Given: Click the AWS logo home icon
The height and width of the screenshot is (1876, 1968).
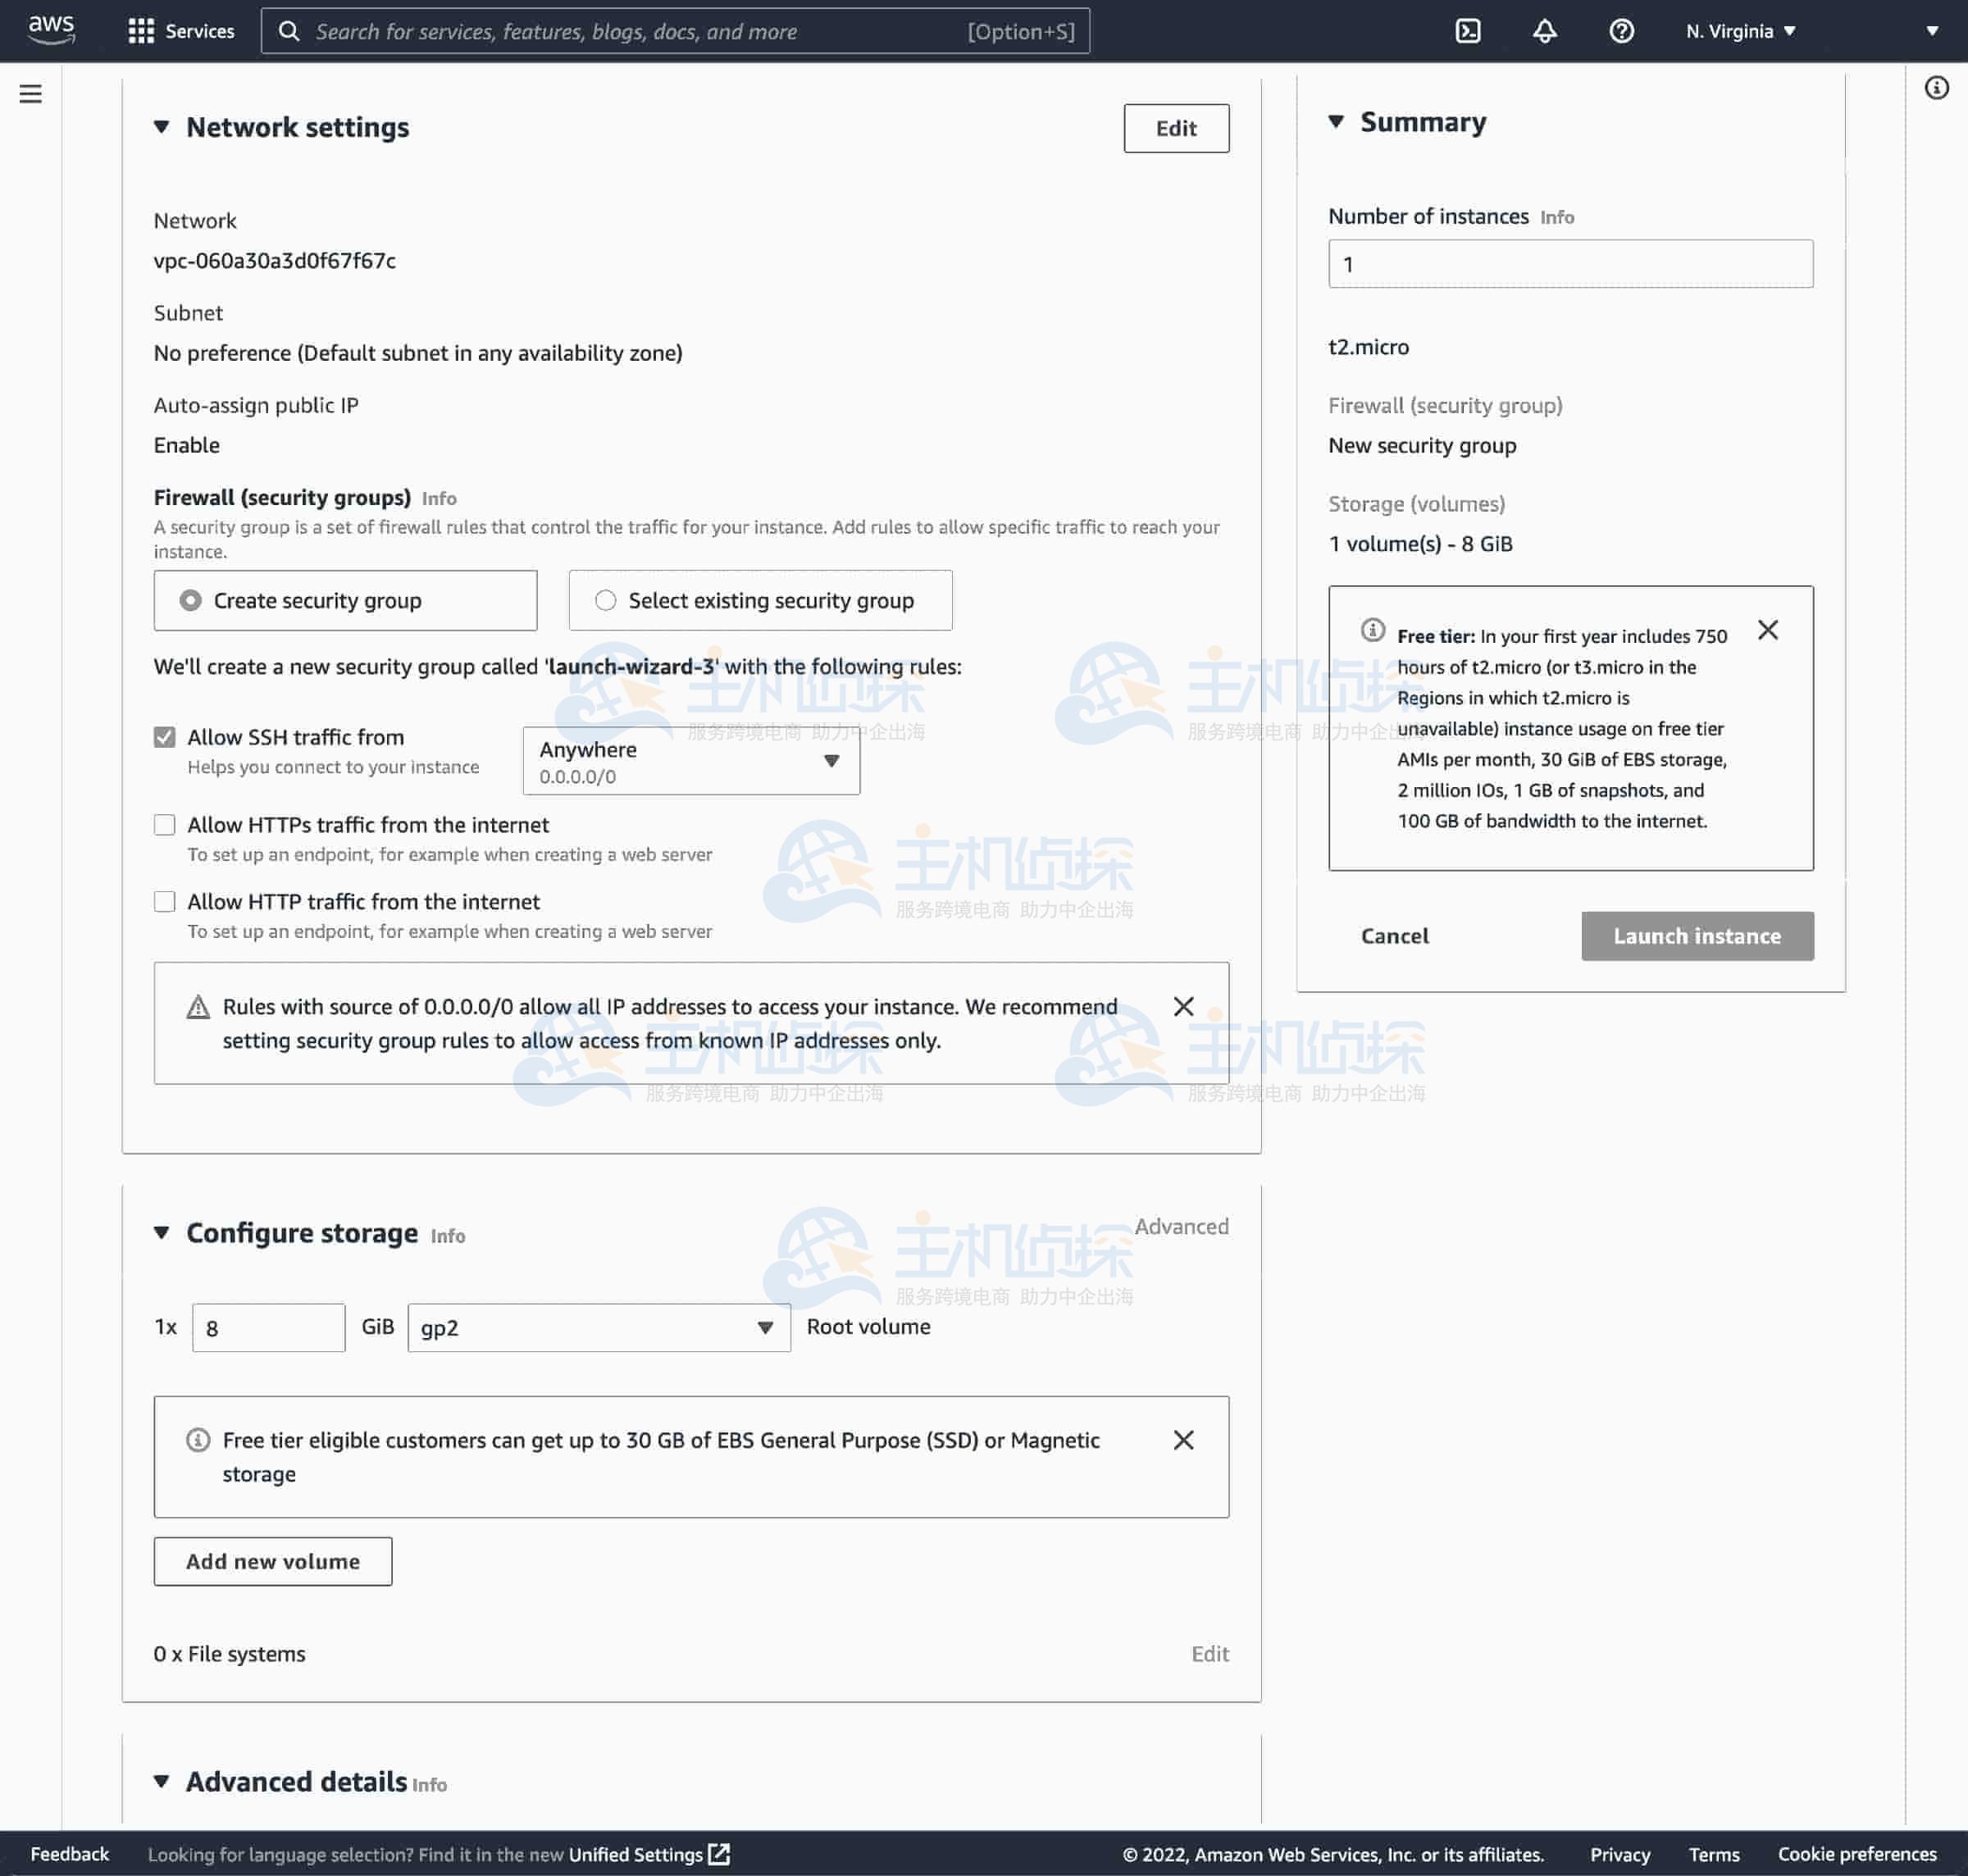Looking at the screenshot, I should click(x=51, y=30).
